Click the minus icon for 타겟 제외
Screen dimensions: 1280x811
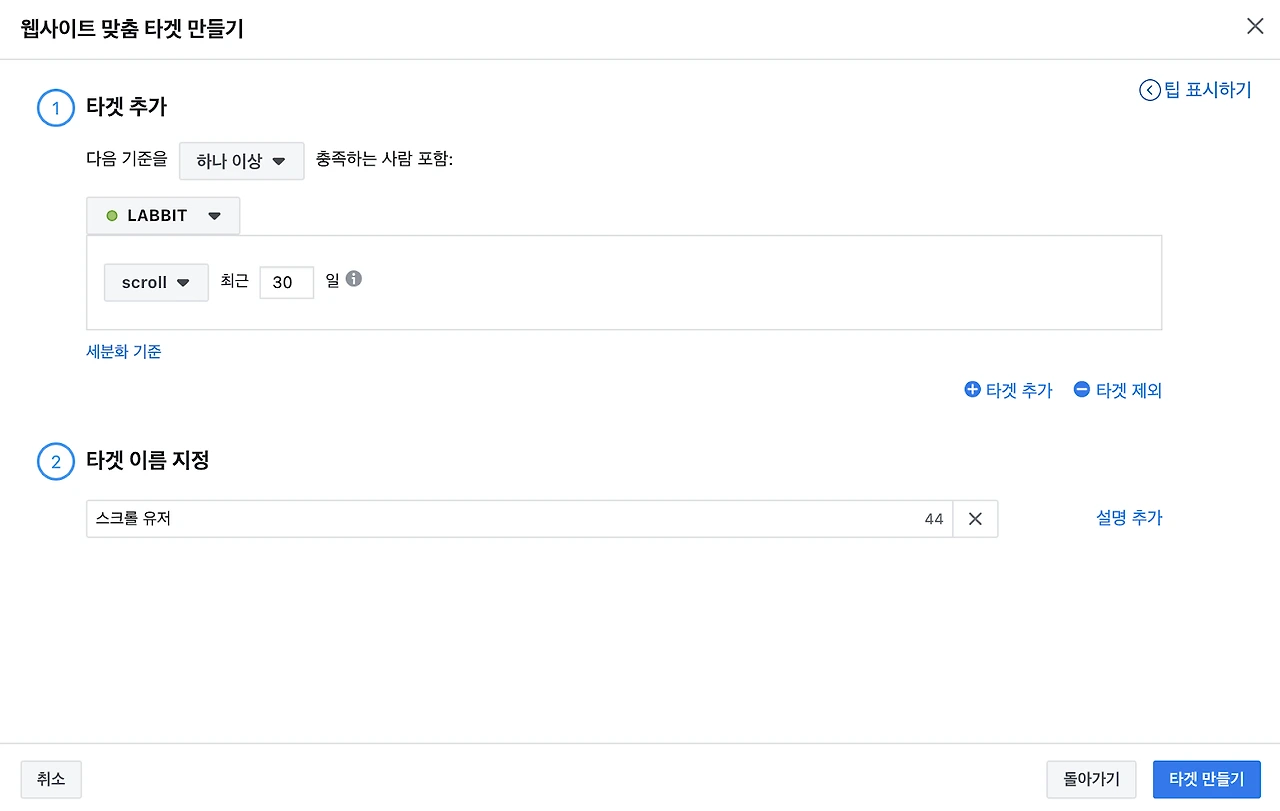point(1081,390)
